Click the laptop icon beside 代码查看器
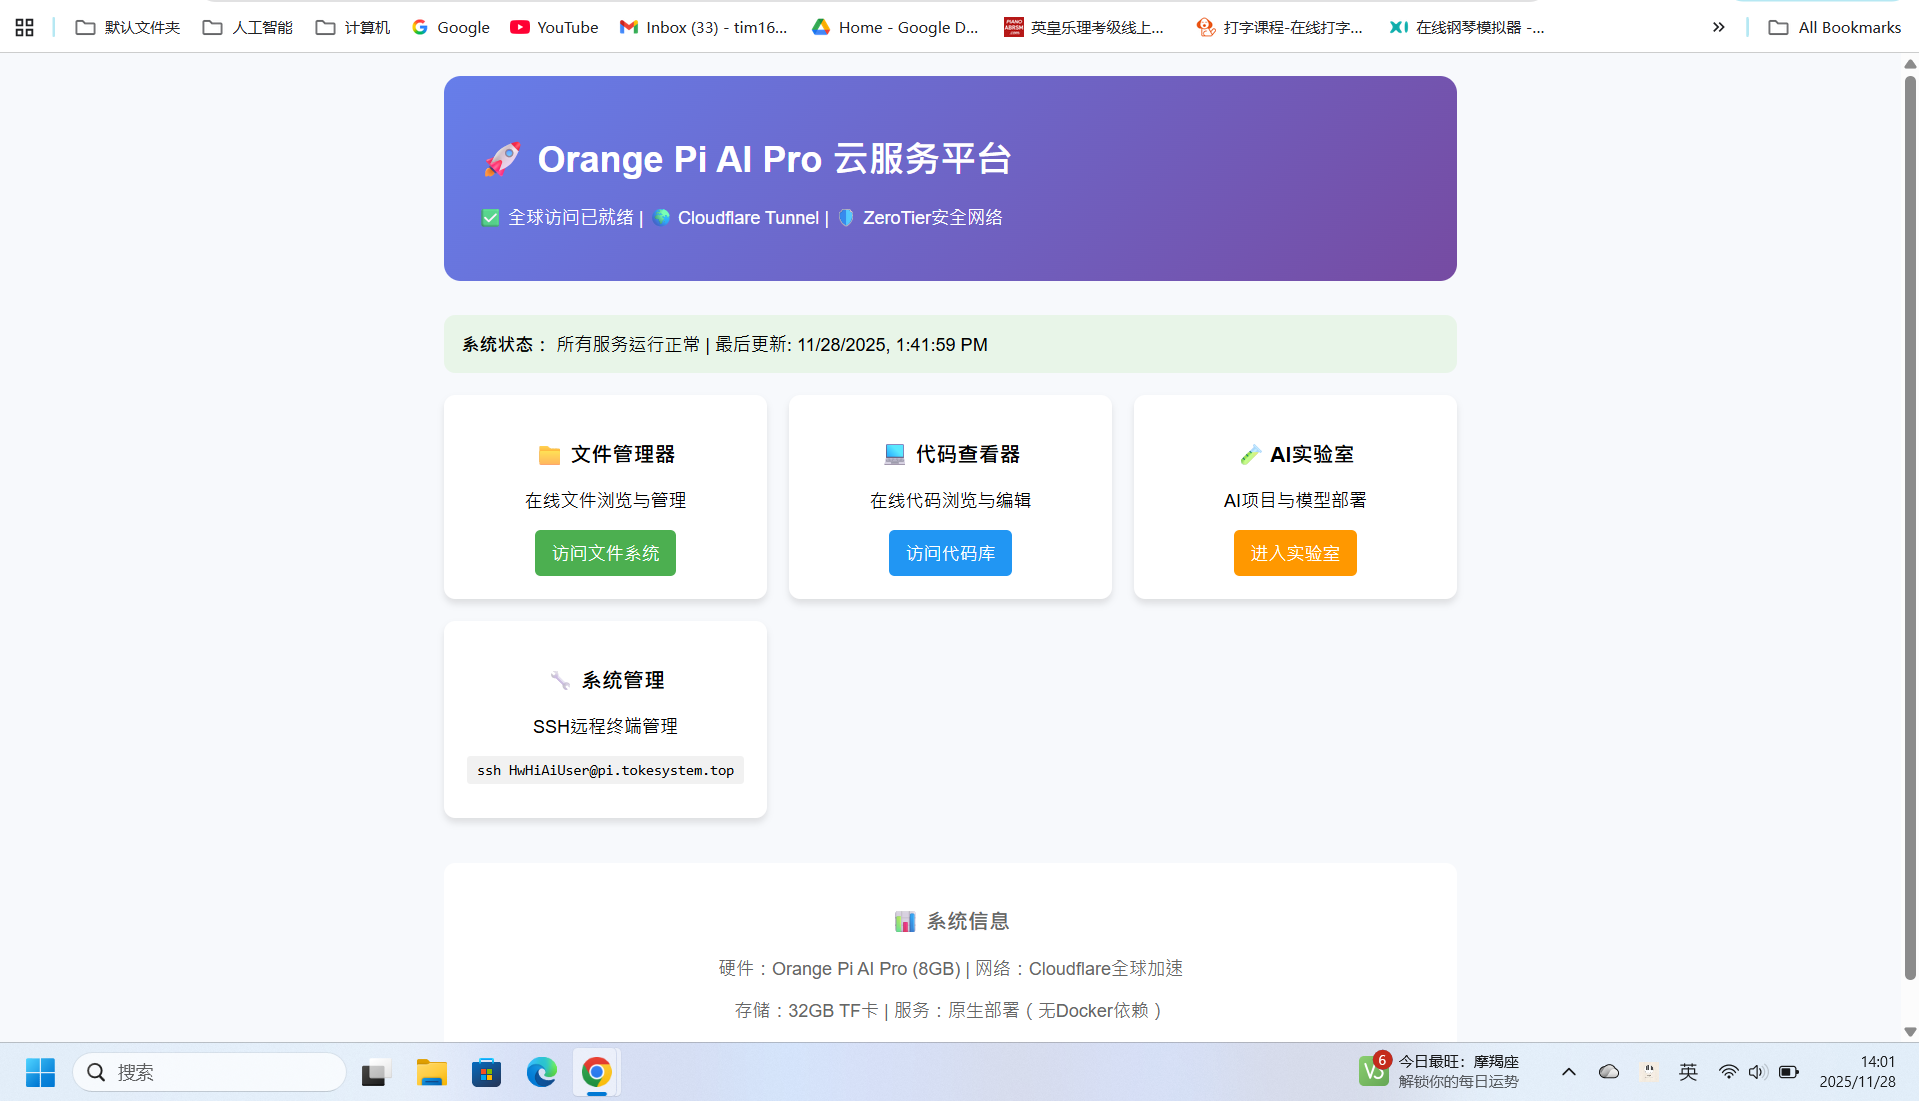This screenshot has height=1101, width=1919. coord(895,455)
